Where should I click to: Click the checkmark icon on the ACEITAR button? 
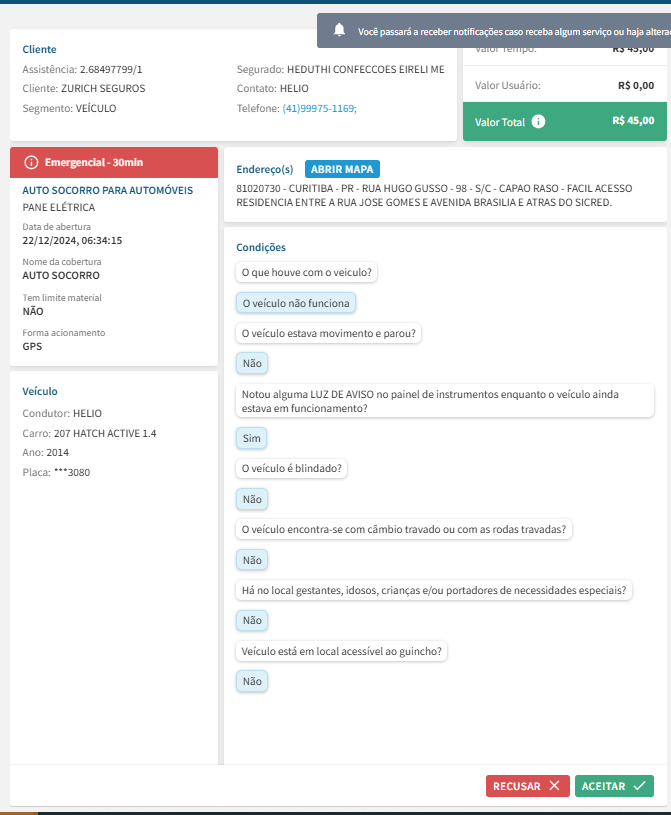pyautogui.click(x=638, y=786)
